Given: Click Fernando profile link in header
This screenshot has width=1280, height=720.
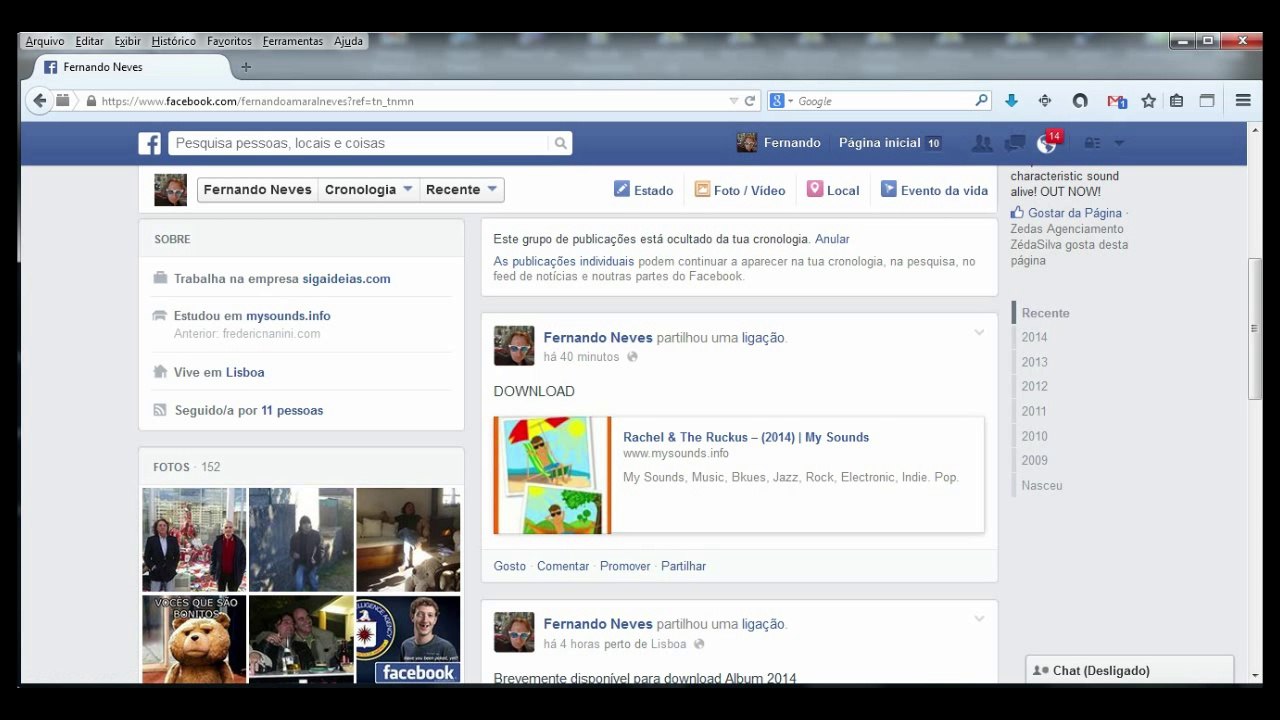Looking at the screenshot, I should pyautogui.click(x=779, y=143).
